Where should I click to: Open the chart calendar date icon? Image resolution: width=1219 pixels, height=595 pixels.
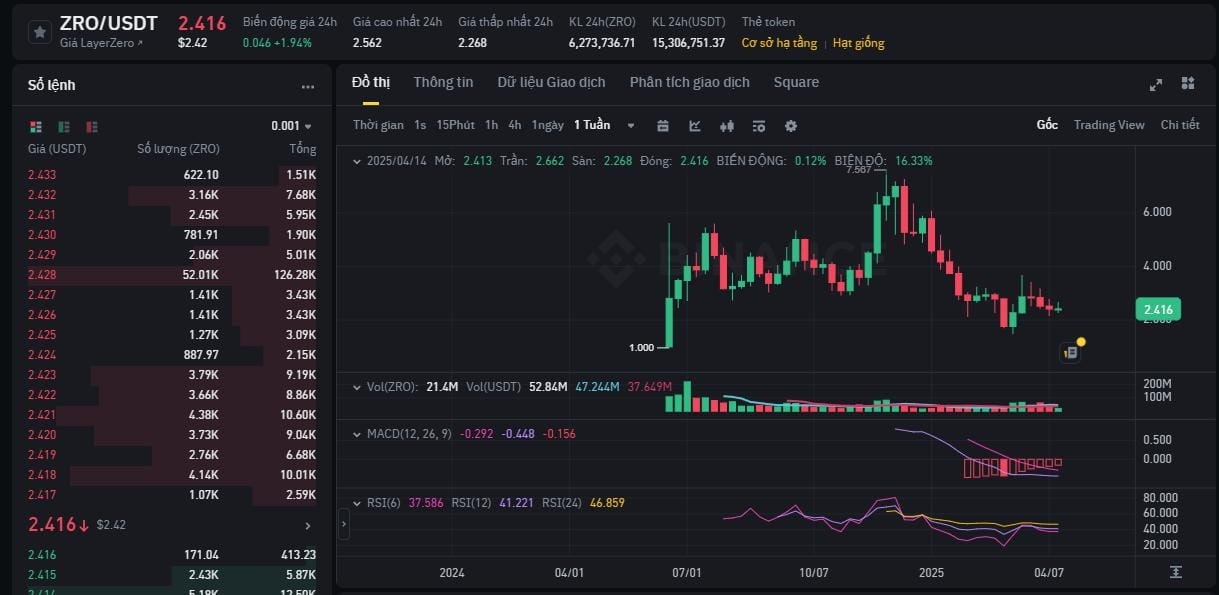click(x=662, y=126)
